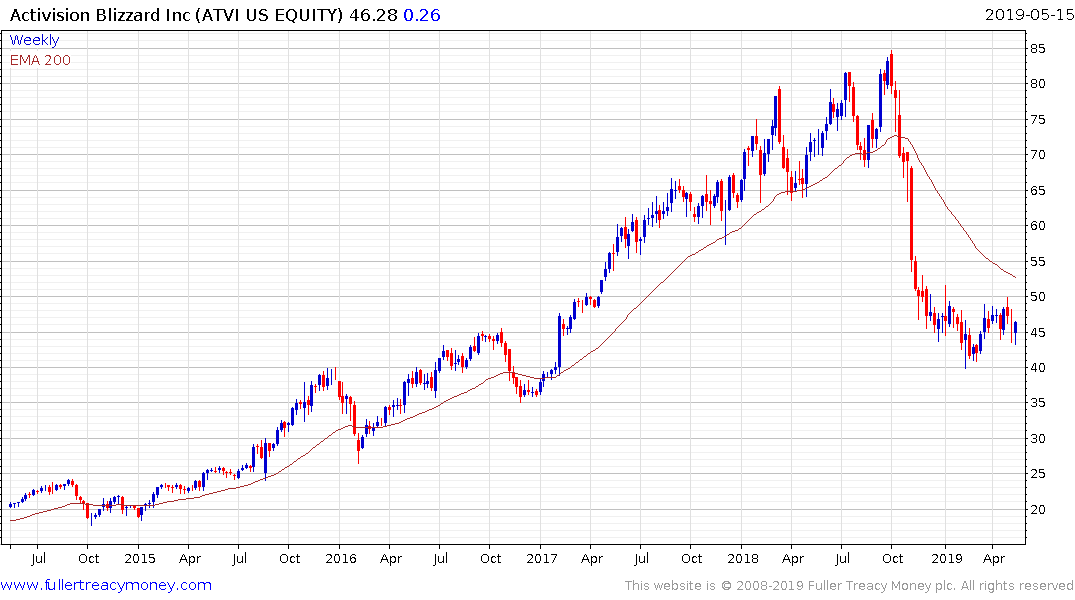Click the price change value 0.26
This screenshot has height=600, width=1075.
(422, 14)
